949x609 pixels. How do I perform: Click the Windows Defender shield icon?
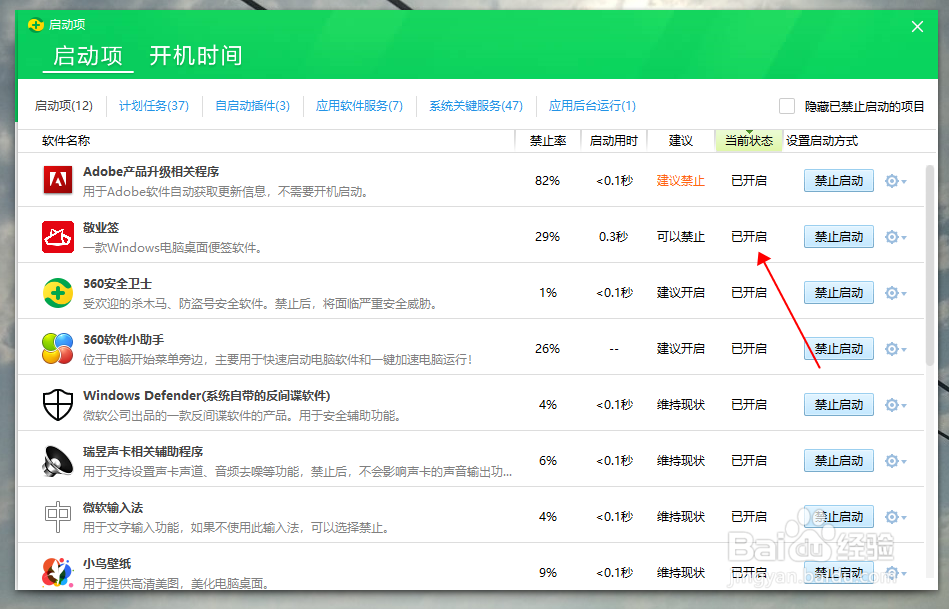57,404
